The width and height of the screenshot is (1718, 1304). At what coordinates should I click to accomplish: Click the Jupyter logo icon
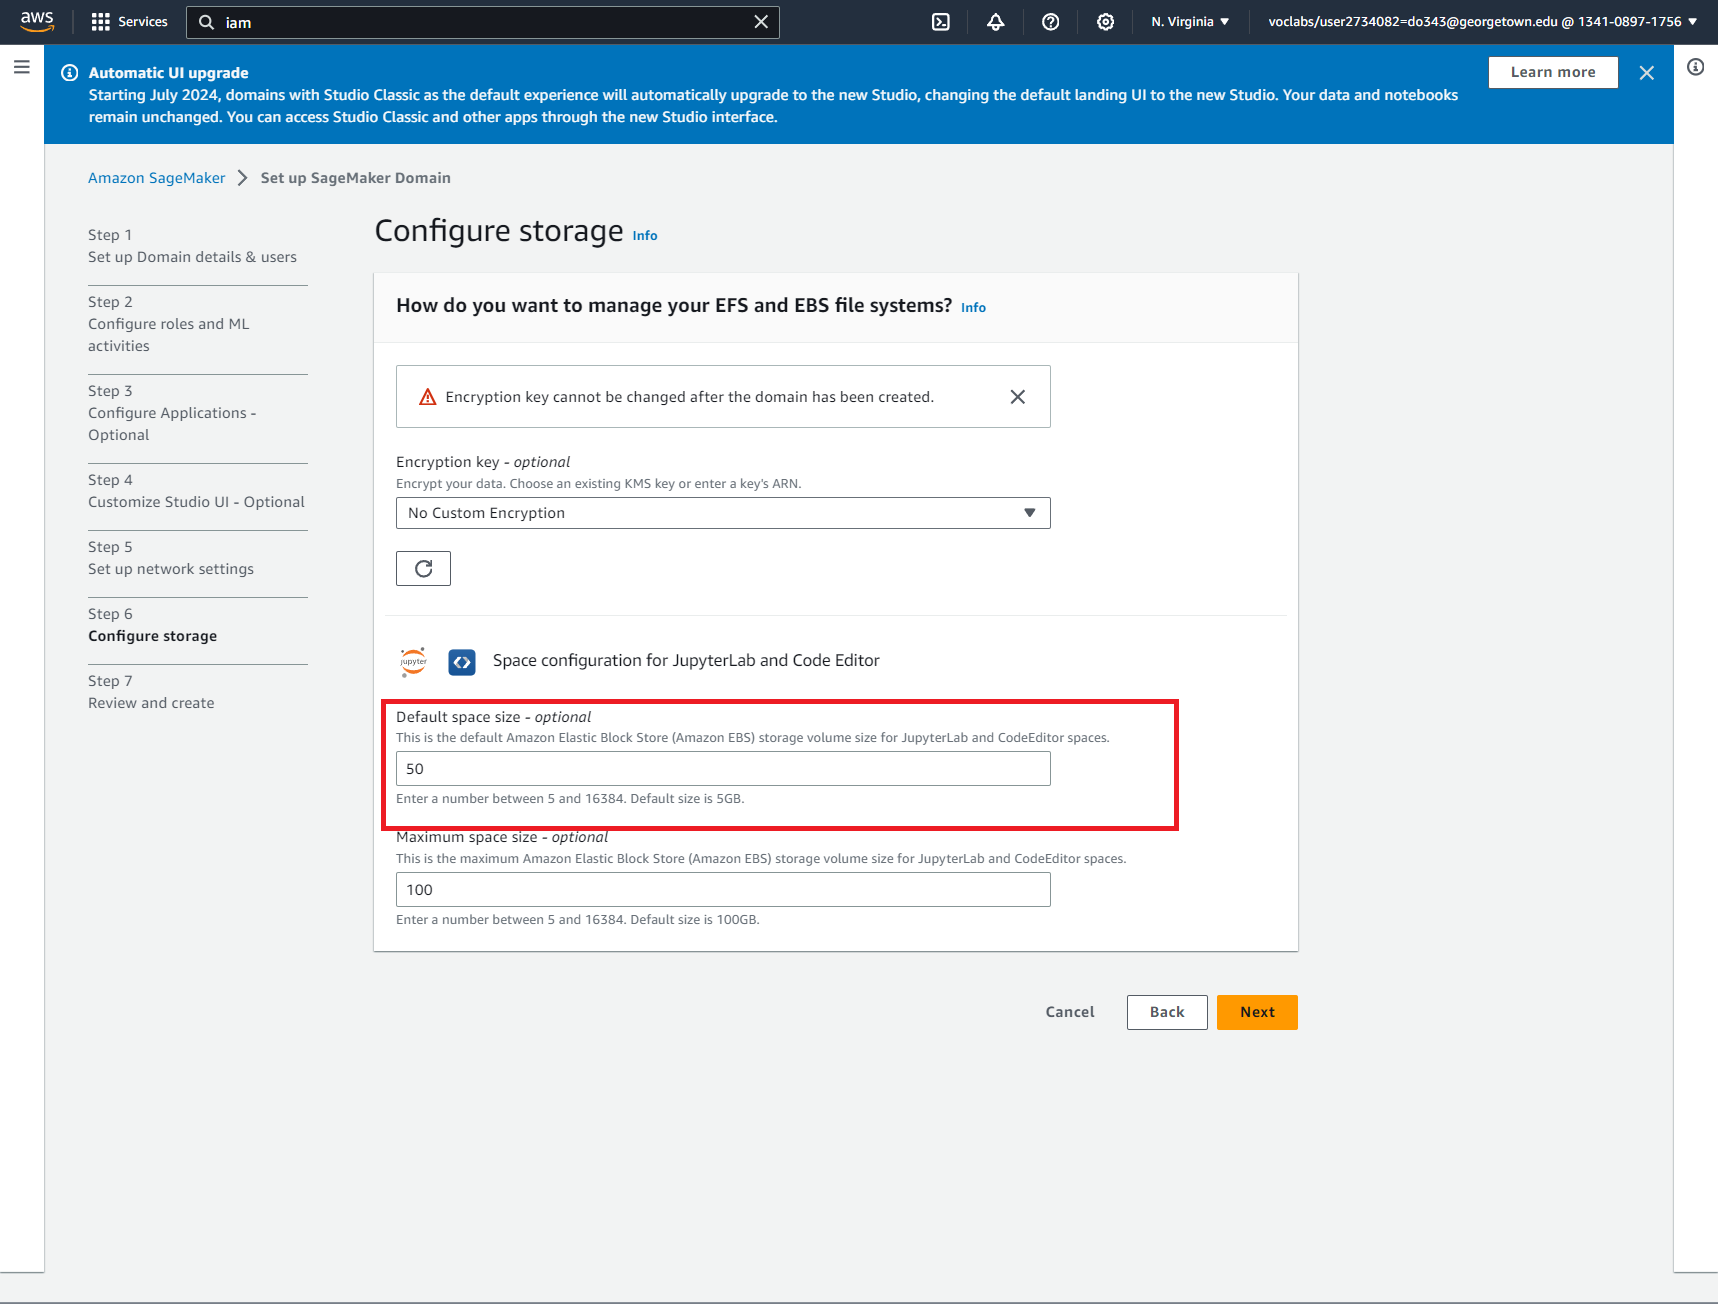pos(413,661)
